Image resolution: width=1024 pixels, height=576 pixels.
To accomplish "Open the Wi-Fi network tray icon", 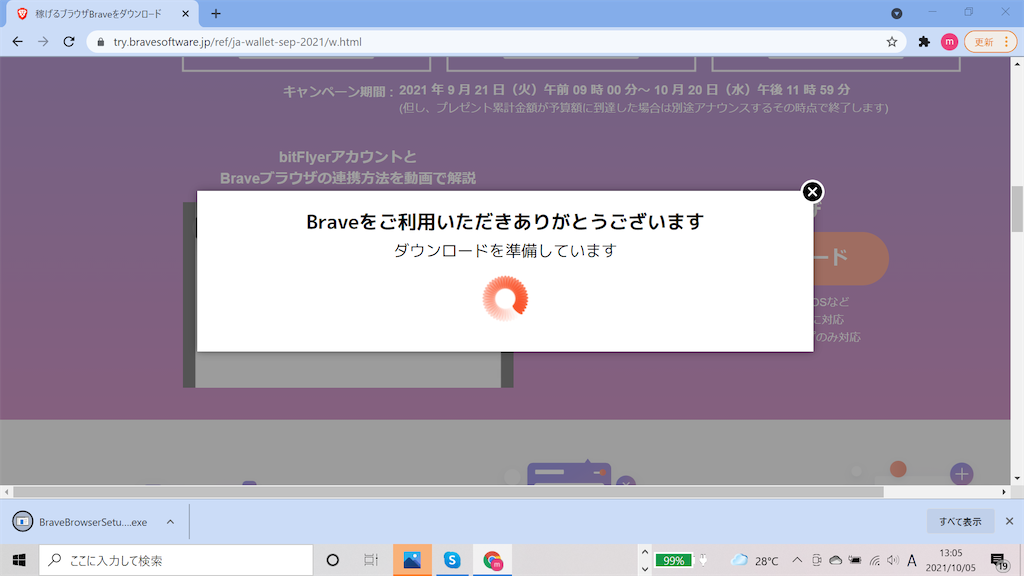I will (x=874, y=560).
